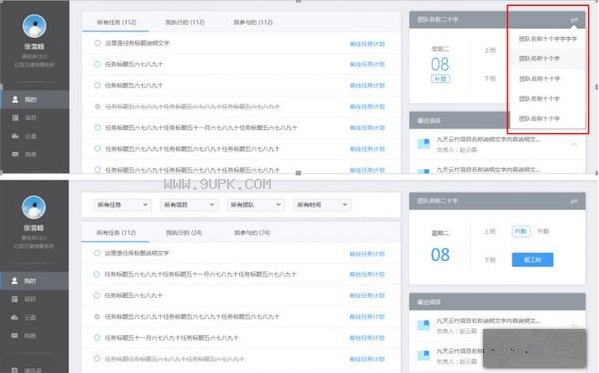
Task: Check off 这里是任务标题说明文字 task in upper mockup
Action: [x=97, y=43]
